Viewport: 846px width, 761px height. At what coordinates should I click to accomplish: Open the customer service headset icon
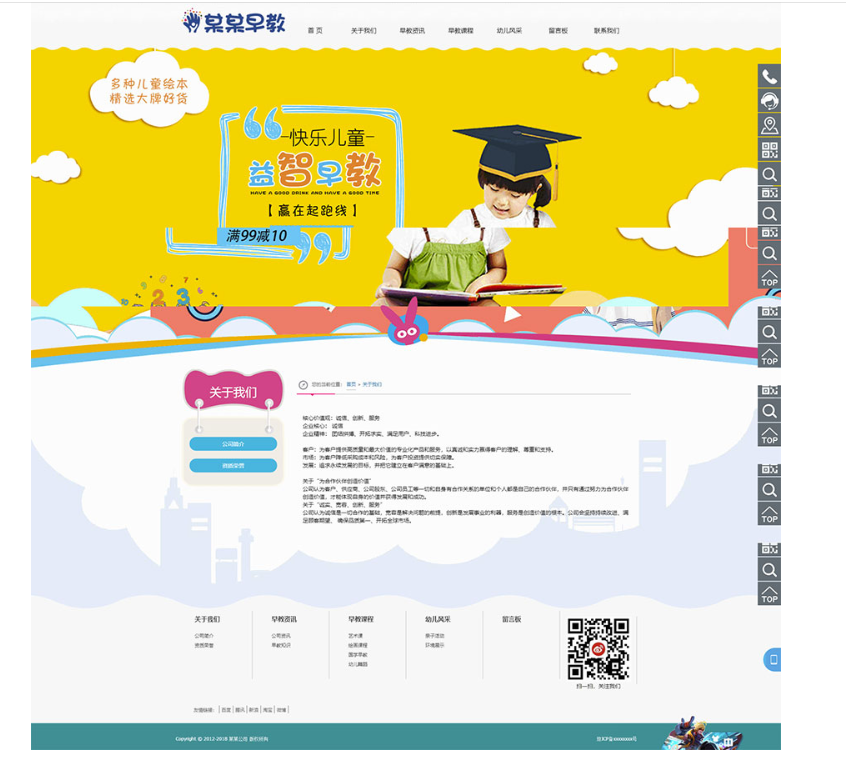click(x=769, y=101)
